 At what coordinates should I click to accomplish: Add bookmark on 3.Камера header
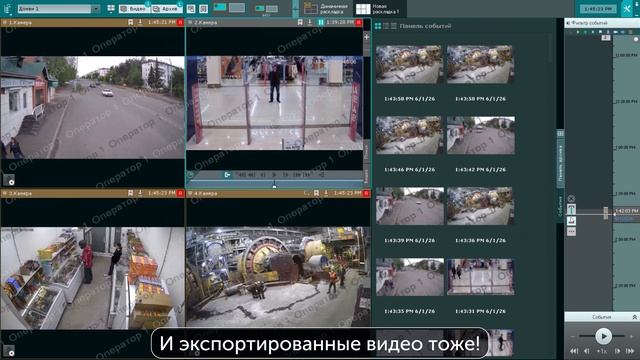pos(131,193)
